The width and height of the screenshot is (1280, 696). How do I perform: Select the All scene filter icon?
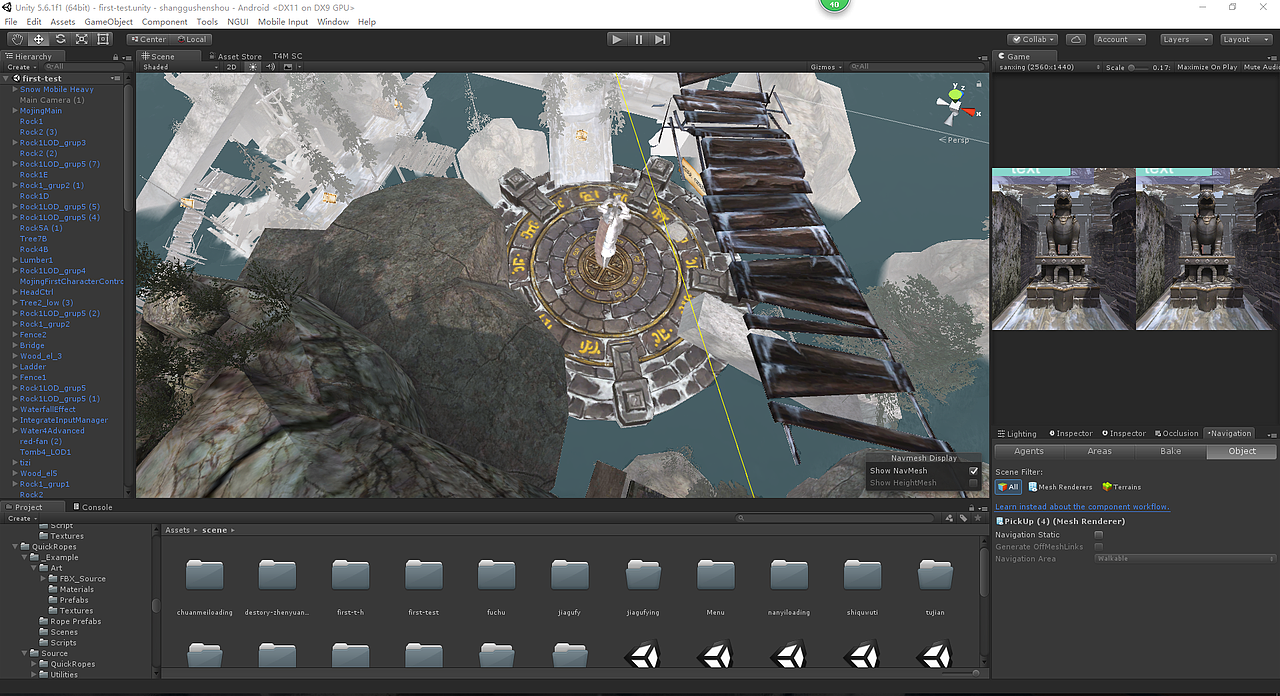point(1008,487)
